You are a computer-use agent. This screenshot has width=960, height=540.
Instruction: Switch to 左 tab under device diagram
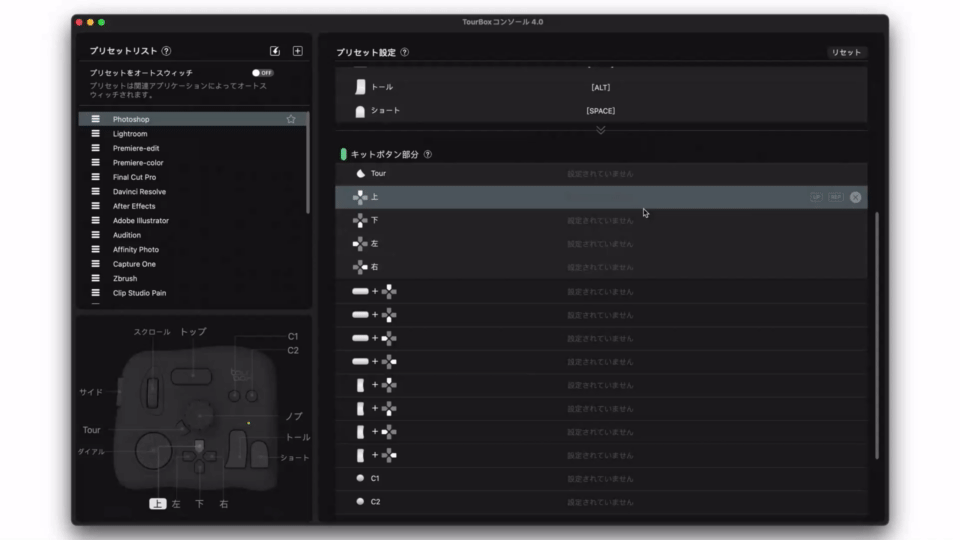pyautogui.click(x=176, y=504)
